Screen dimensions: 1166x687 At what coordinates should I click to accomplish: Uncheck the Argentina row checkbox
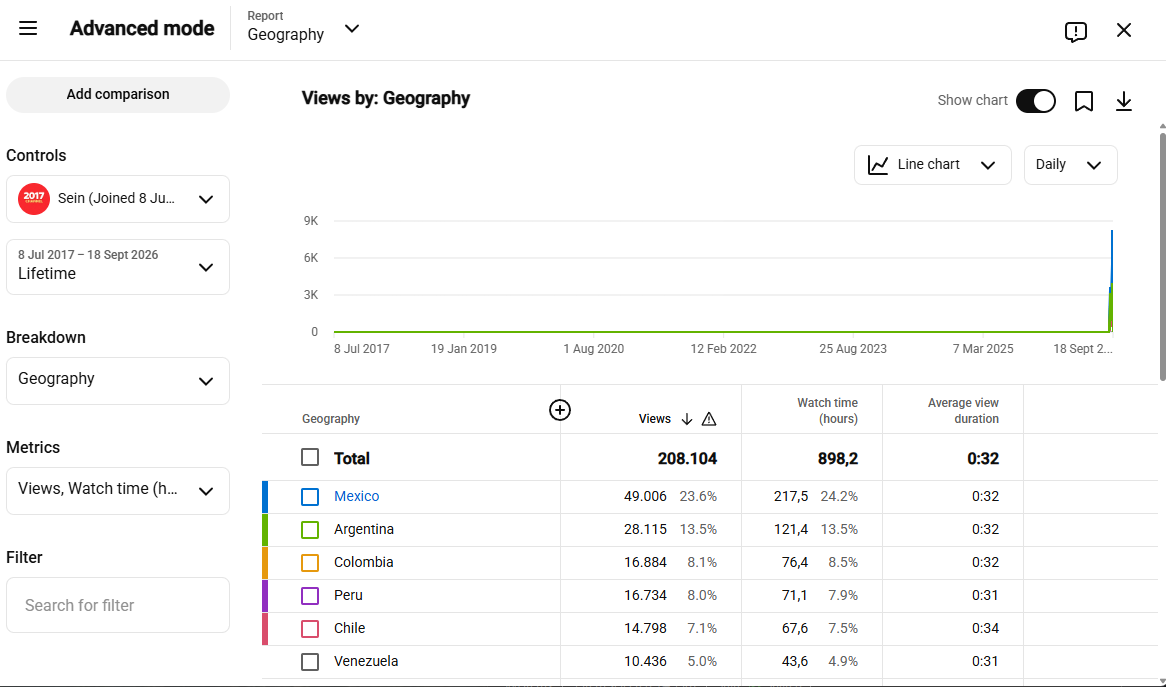(x=310, y=529)
